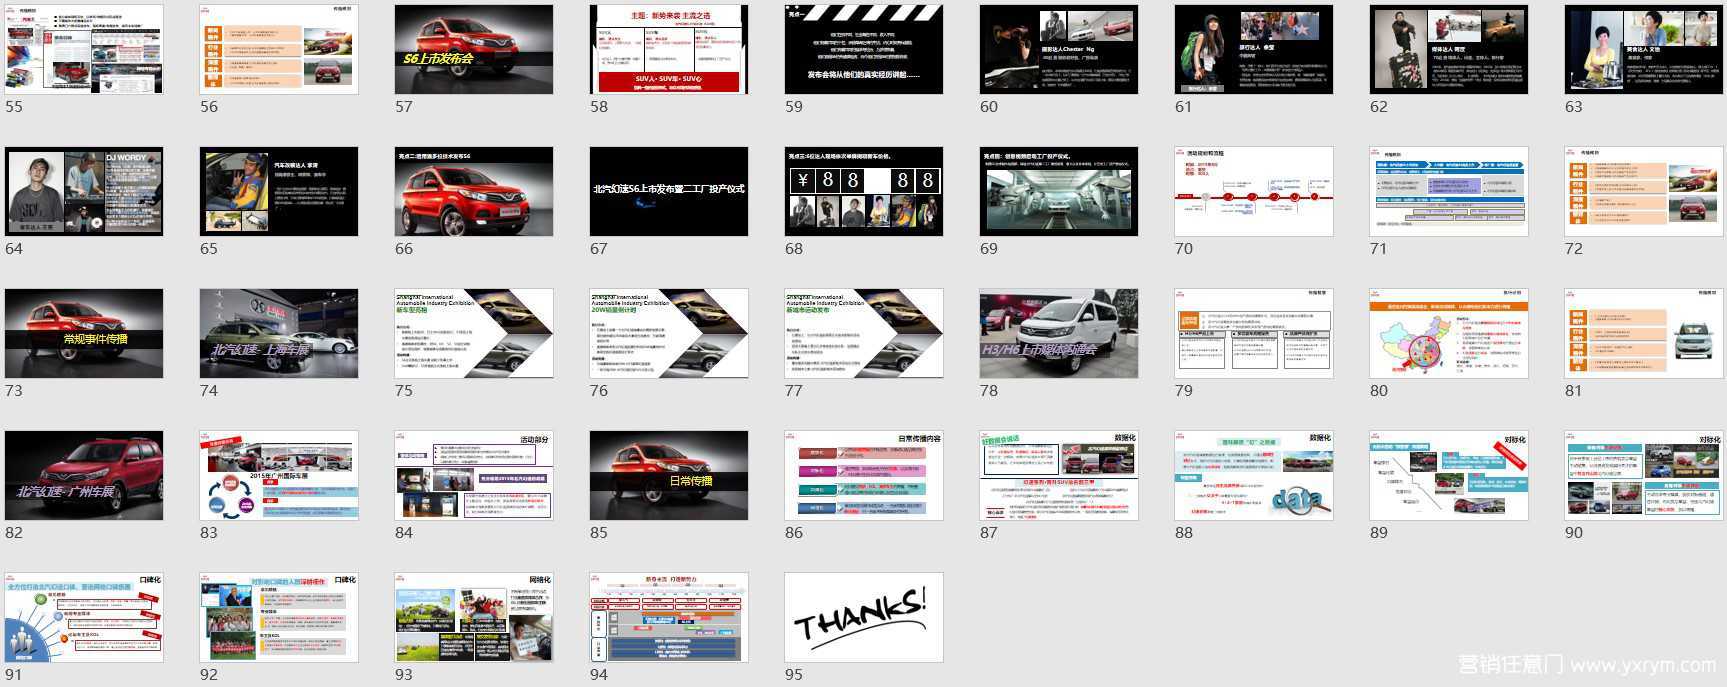
Task: Select slide 65 thumbnail
Action: tap(279, 191)
